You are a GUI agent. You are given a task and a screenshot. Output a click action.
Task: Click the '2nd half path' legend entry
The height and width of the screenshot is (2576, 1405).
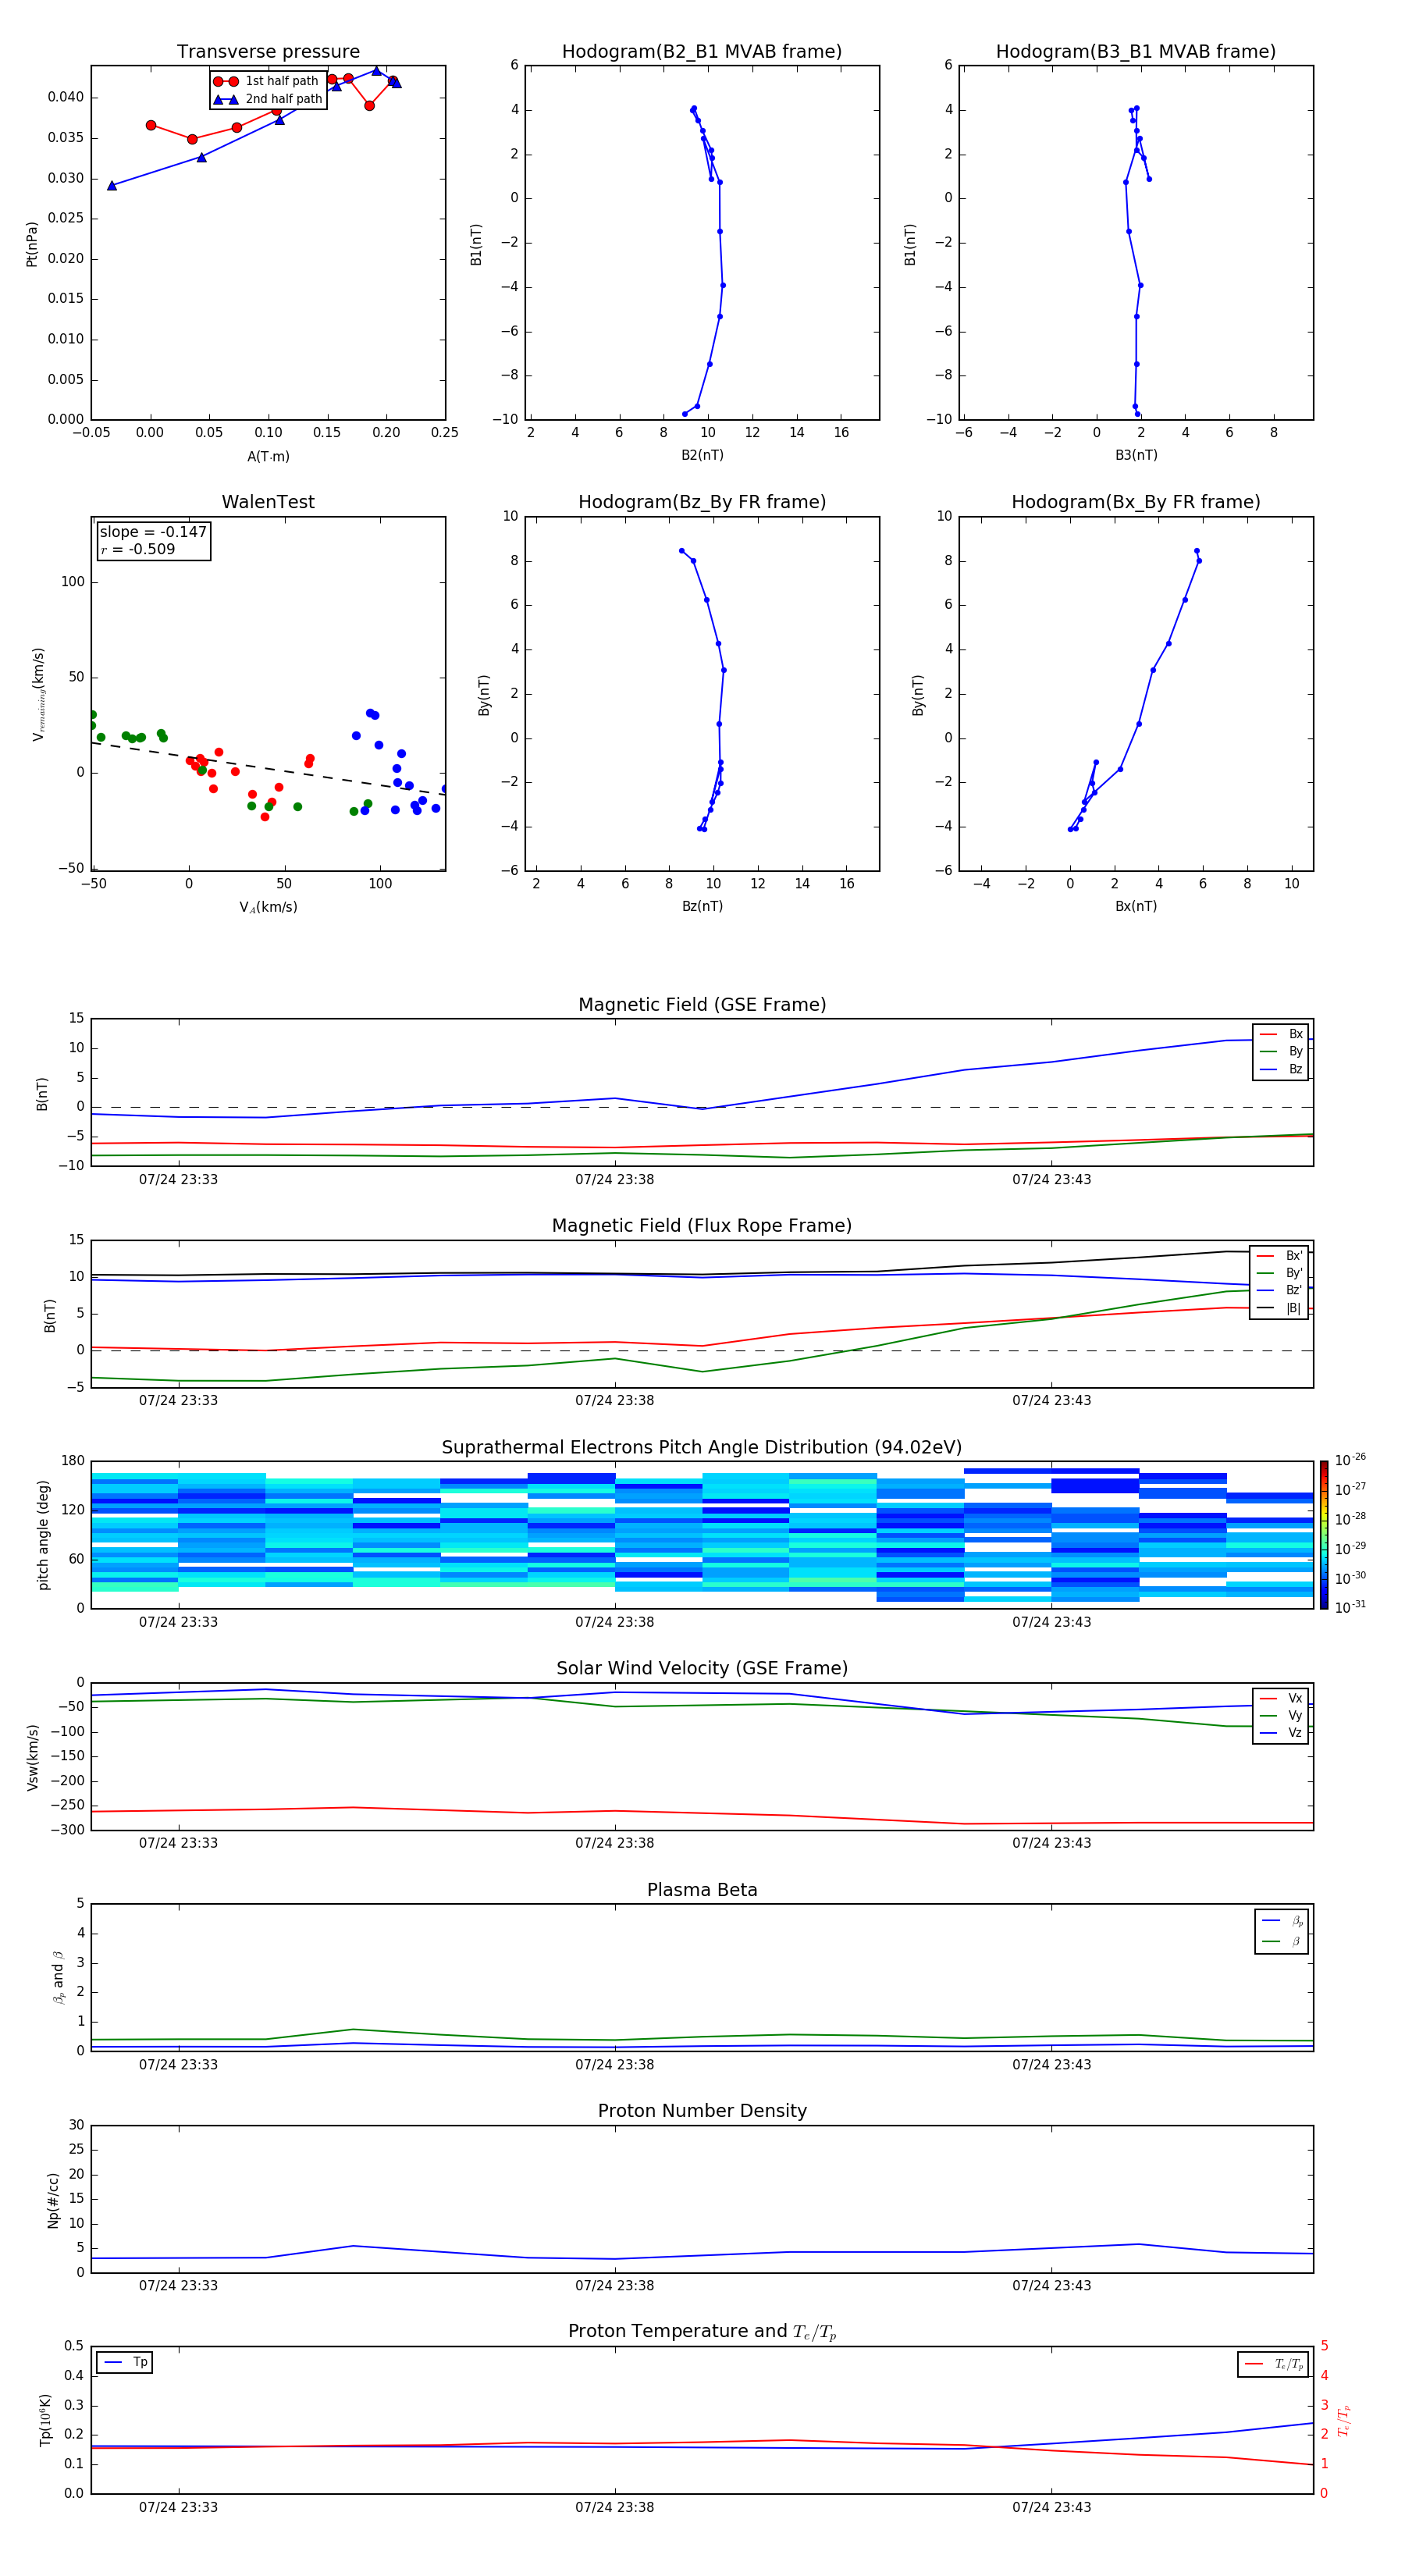(268, 99)
